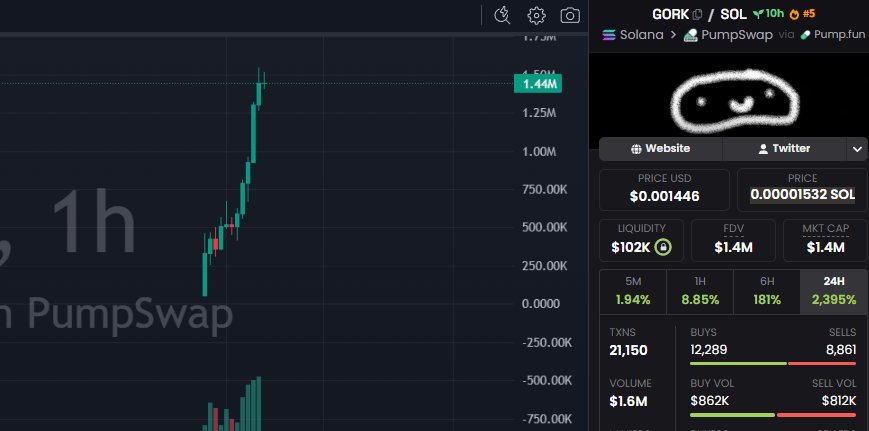Select the 5M timeframe tab

pyautogui.click(x=632, y=290)
